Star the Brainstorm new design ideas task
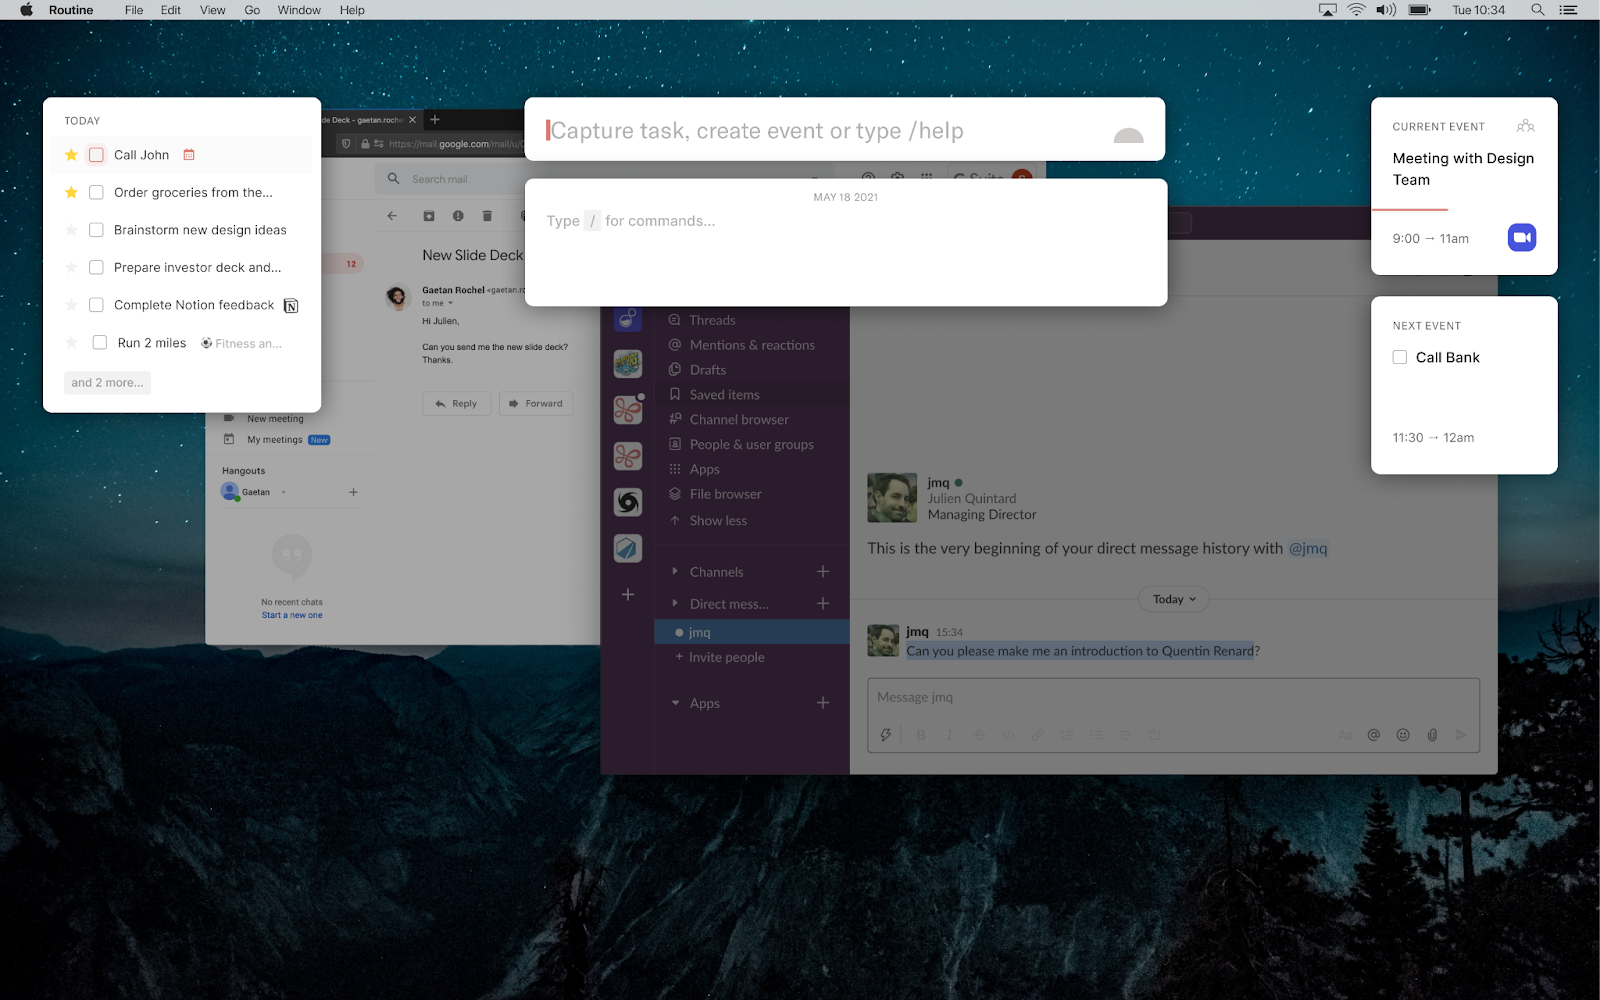 click(71, 230)
